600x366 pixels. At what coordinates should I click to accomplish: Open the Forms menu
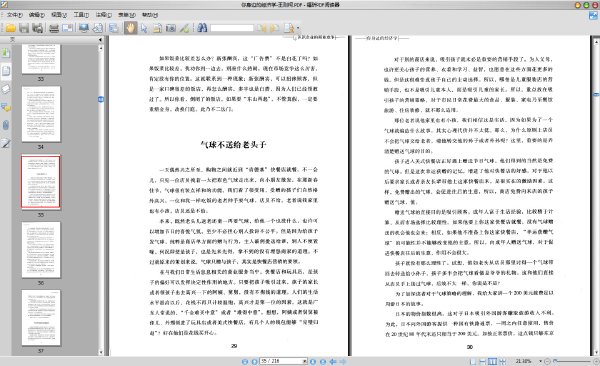[126, 15]
